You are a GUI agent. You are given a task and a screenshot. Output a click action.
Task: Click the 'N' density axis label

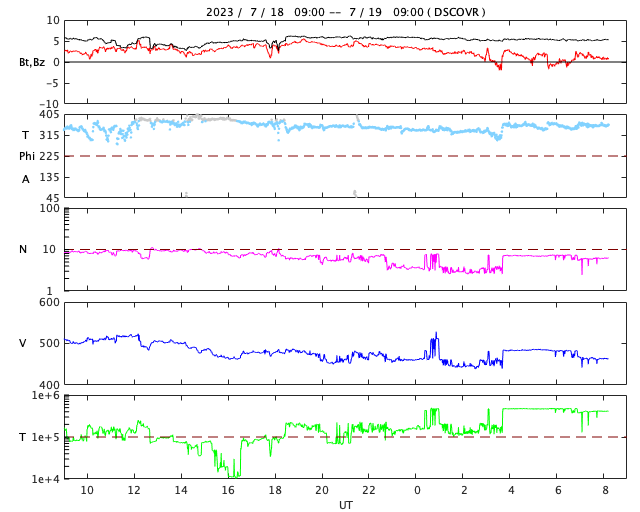click(x=23, y=249)
